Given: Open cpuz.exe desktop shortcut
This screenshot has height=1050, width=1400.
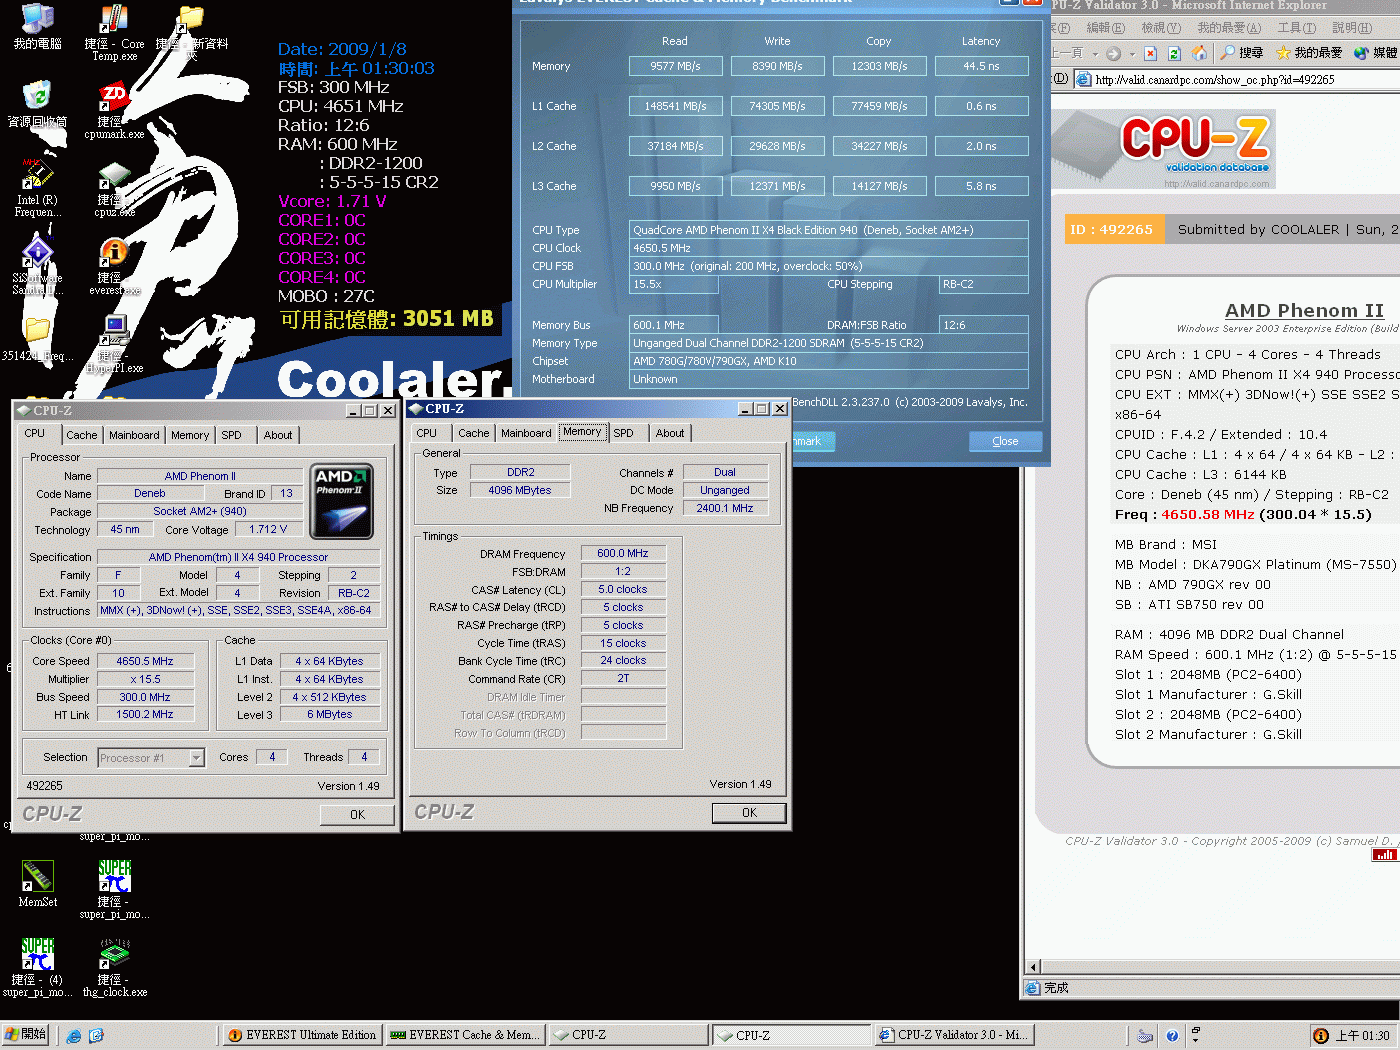Looking at the screenshot, I should (x=114, y=186).
